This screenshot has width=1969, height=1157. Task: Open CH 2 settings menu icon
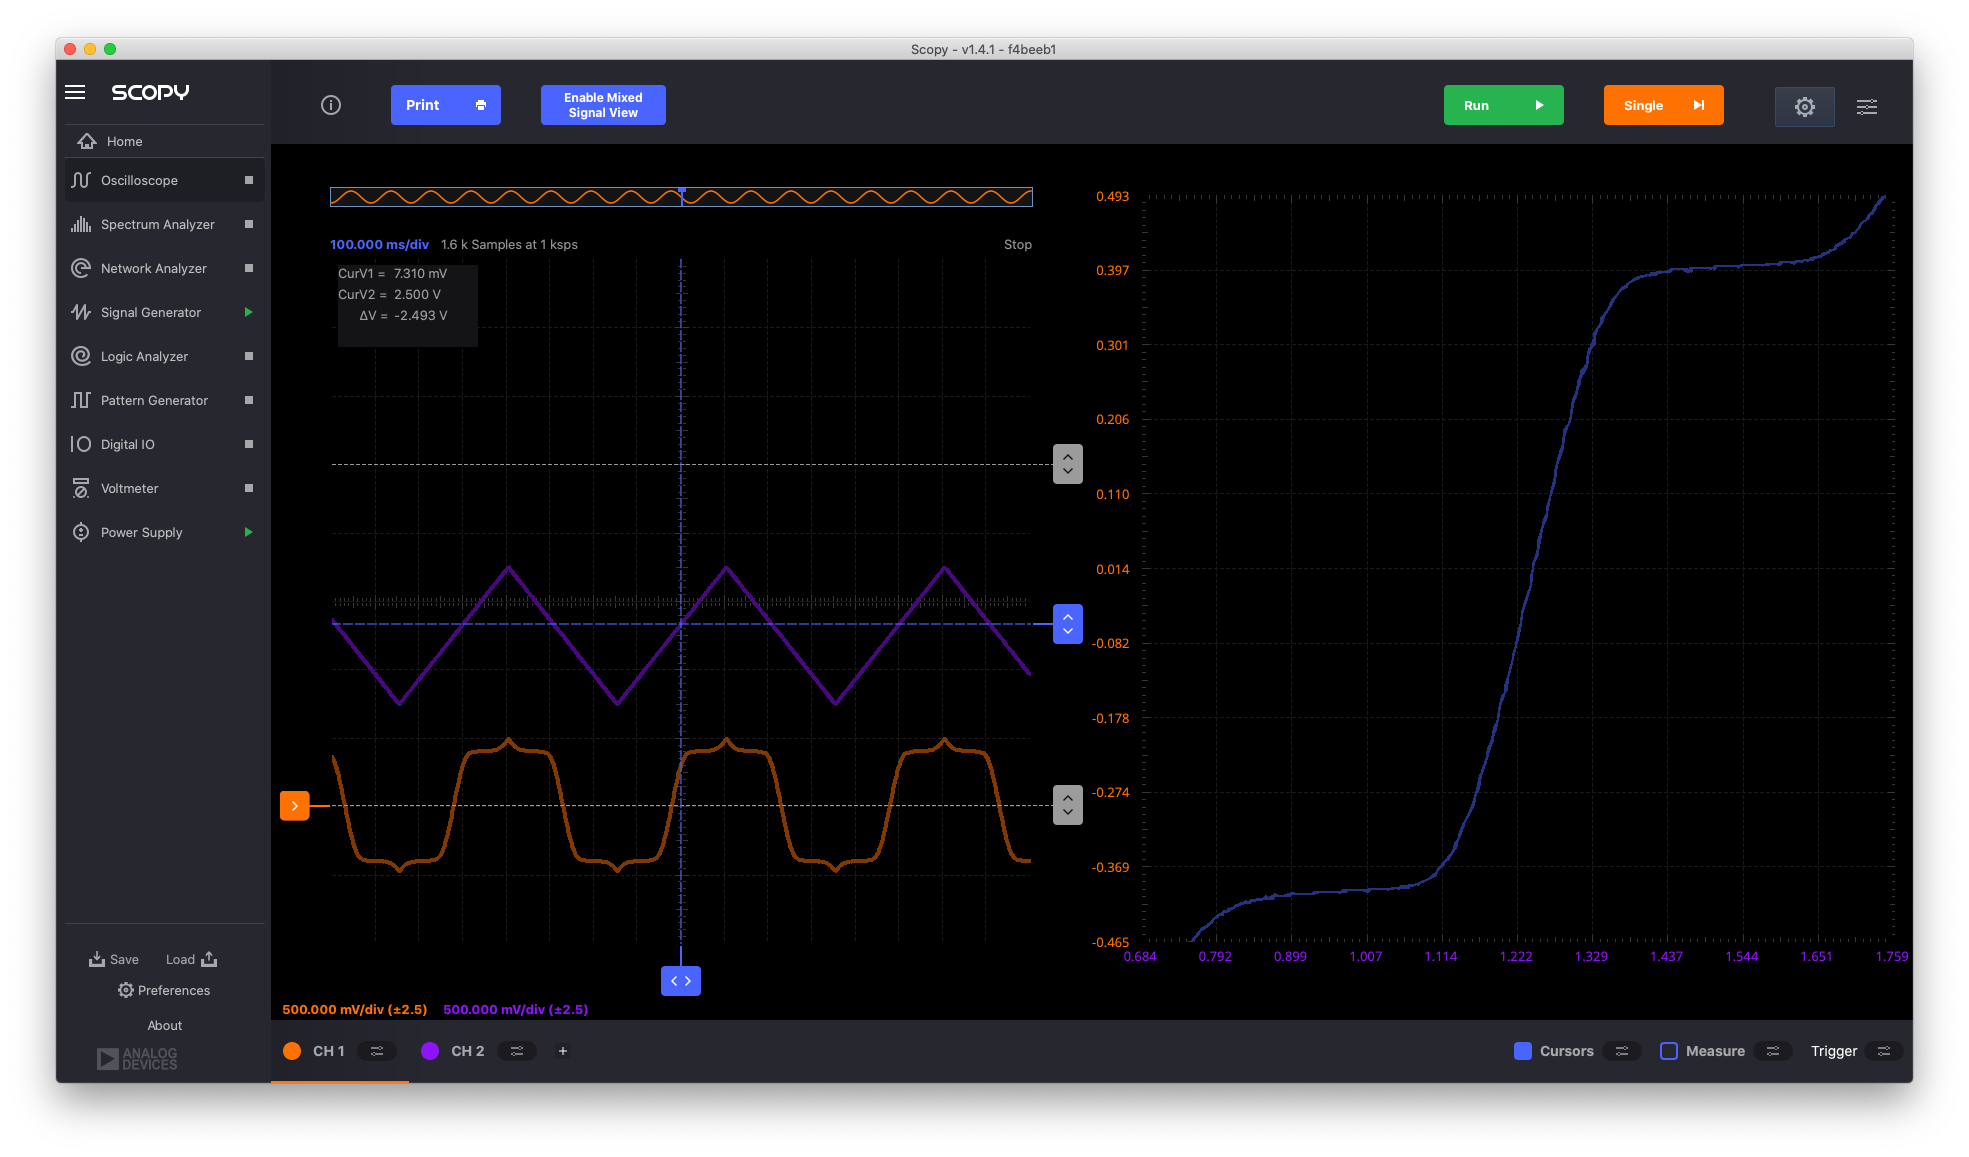[517, 1051]
